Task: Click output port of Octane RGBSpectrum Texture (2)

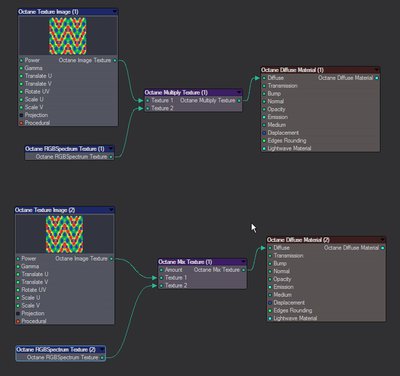Action: click(x=102, y=358)
